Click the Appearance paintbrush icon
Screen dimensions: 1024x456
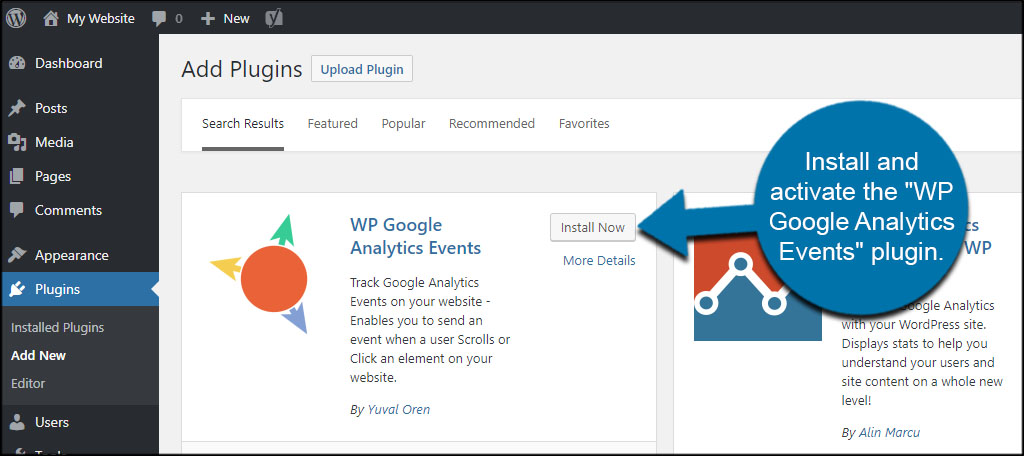tap(17, 255)
